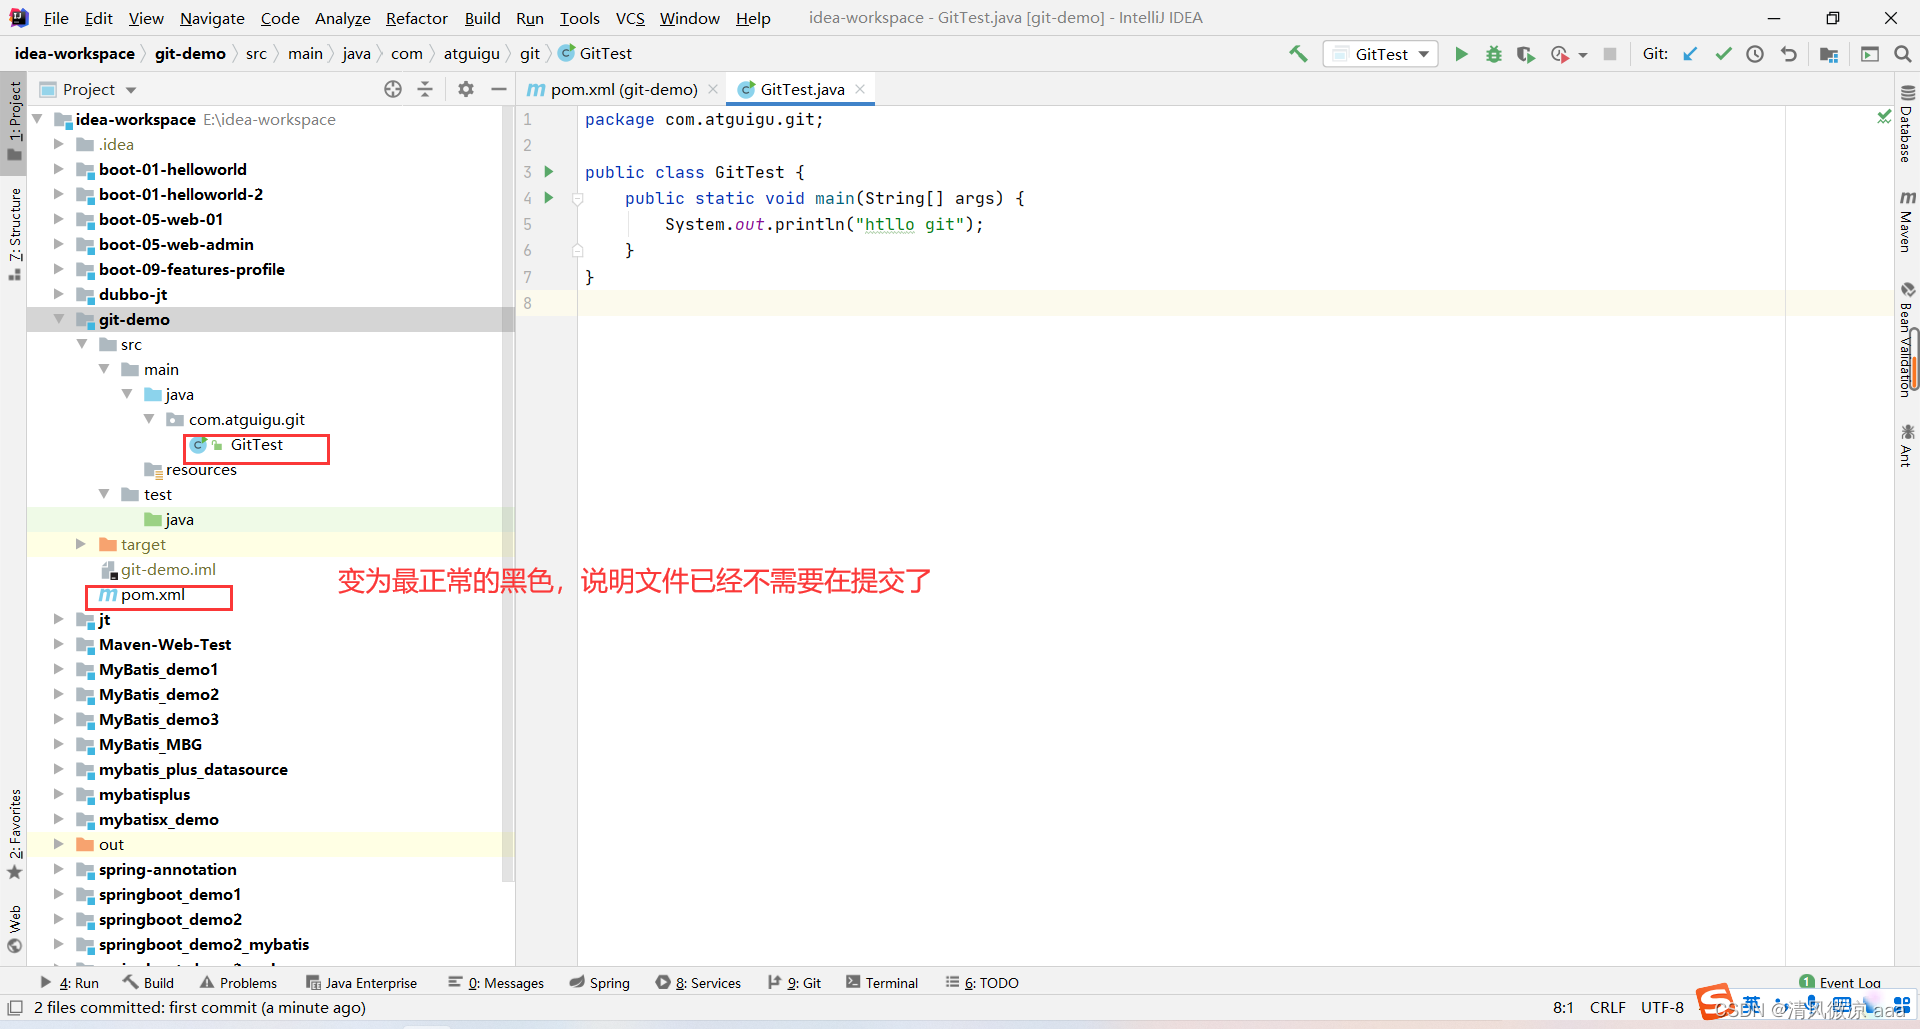Open the 8: Services tool window
1920x1029 pixels.
coord(698,983)
